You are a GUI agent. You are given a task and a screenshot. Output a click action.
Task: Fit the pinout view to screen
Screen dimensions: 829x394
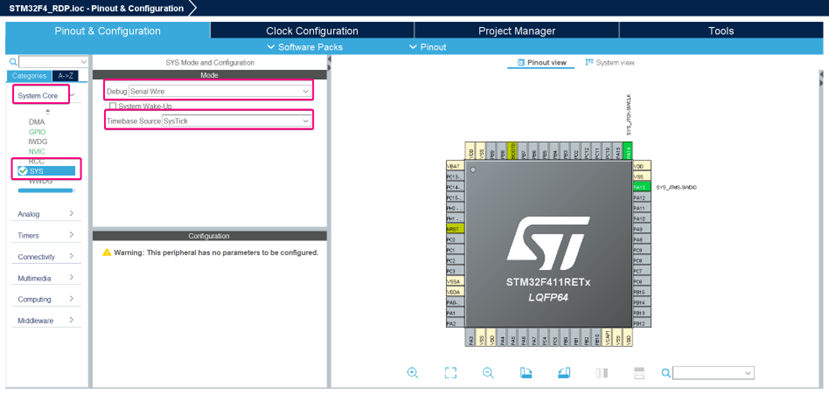pyautogui.click(x=450, y=372)
